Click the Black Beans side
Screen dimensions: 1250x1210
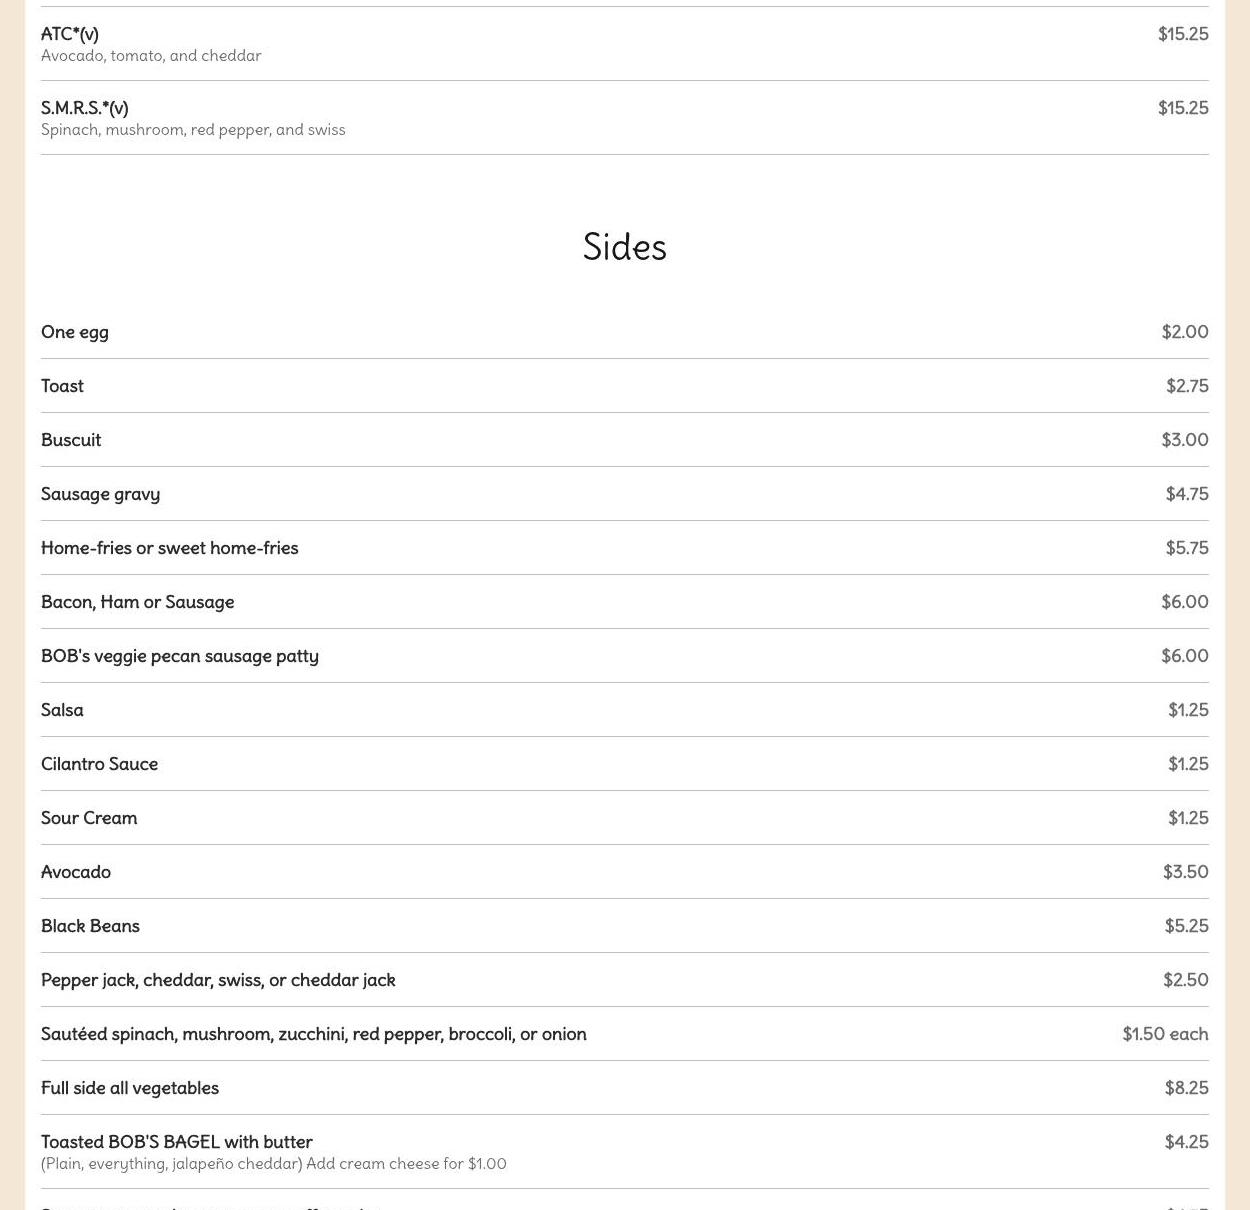tap(90, 926)
